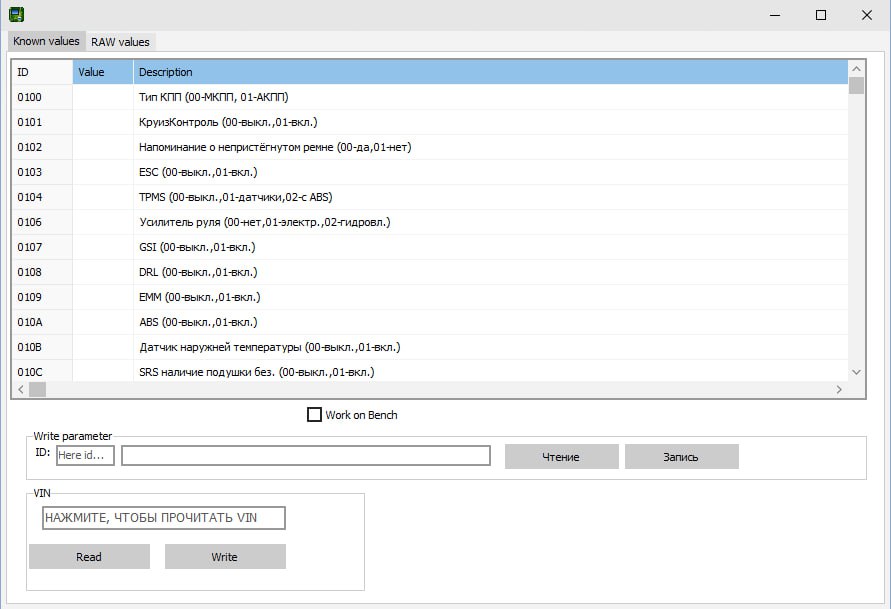Focus the parameter ID input field
The height and width of the screenshot is (609, 891).
(85, 456)
